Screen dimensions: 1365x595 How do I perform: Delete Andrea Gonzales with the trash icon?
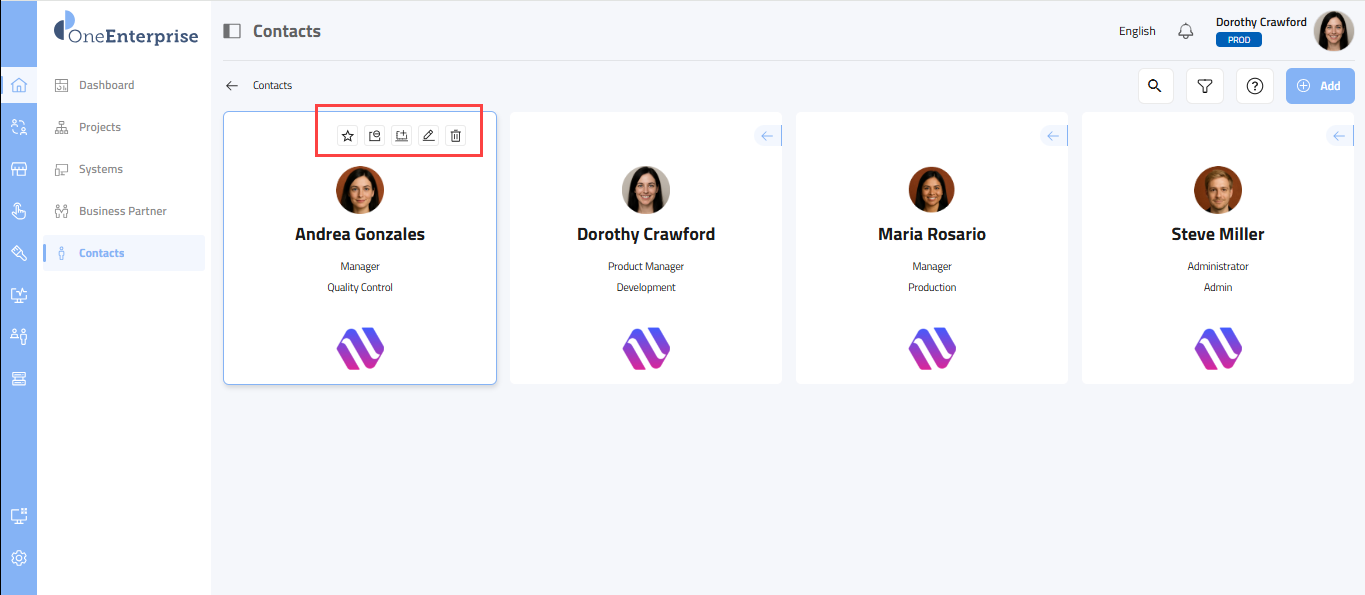click(x=455, y=136)
